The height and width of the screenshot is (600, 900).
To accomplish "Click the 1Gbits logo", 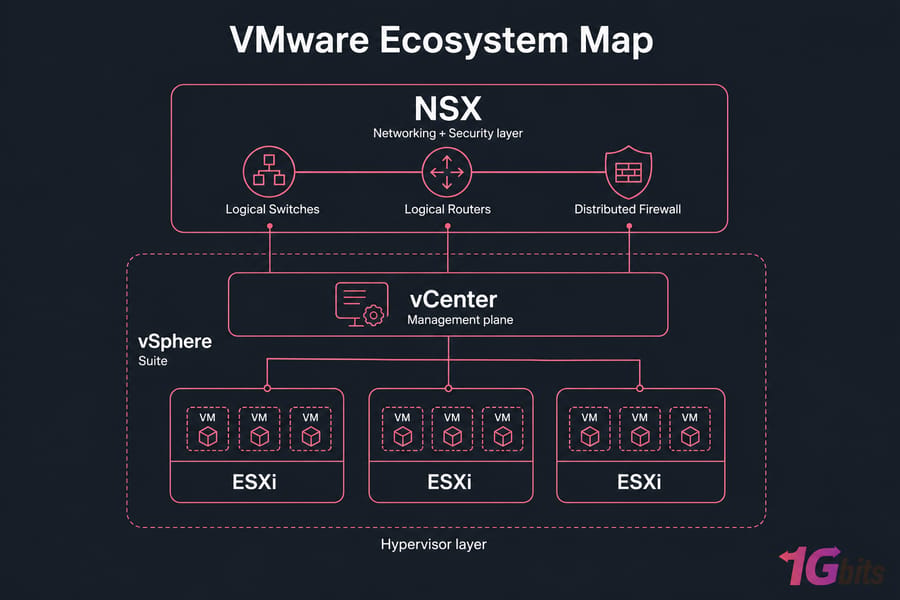I will coord(832,566).
